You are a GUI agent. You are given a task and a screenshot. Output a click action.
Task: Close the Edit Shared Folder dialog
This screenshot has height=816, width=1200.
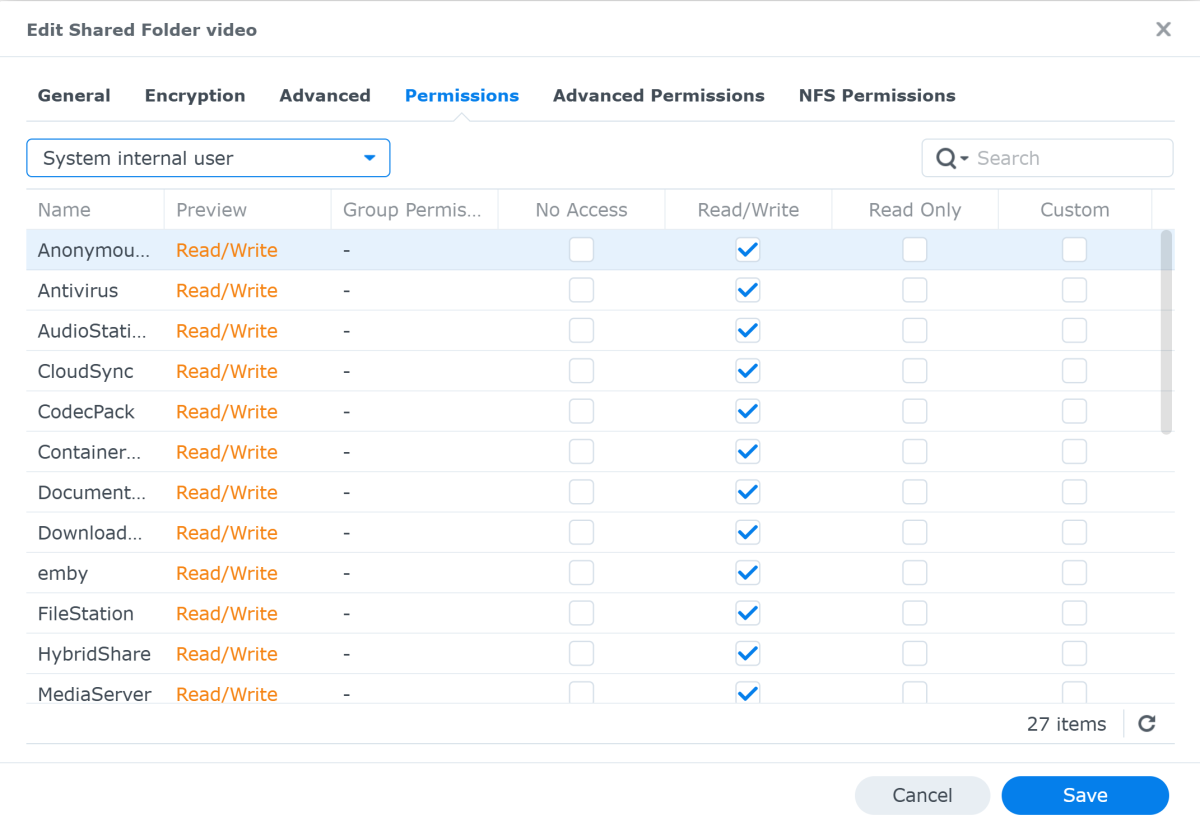click(1163, 29)
